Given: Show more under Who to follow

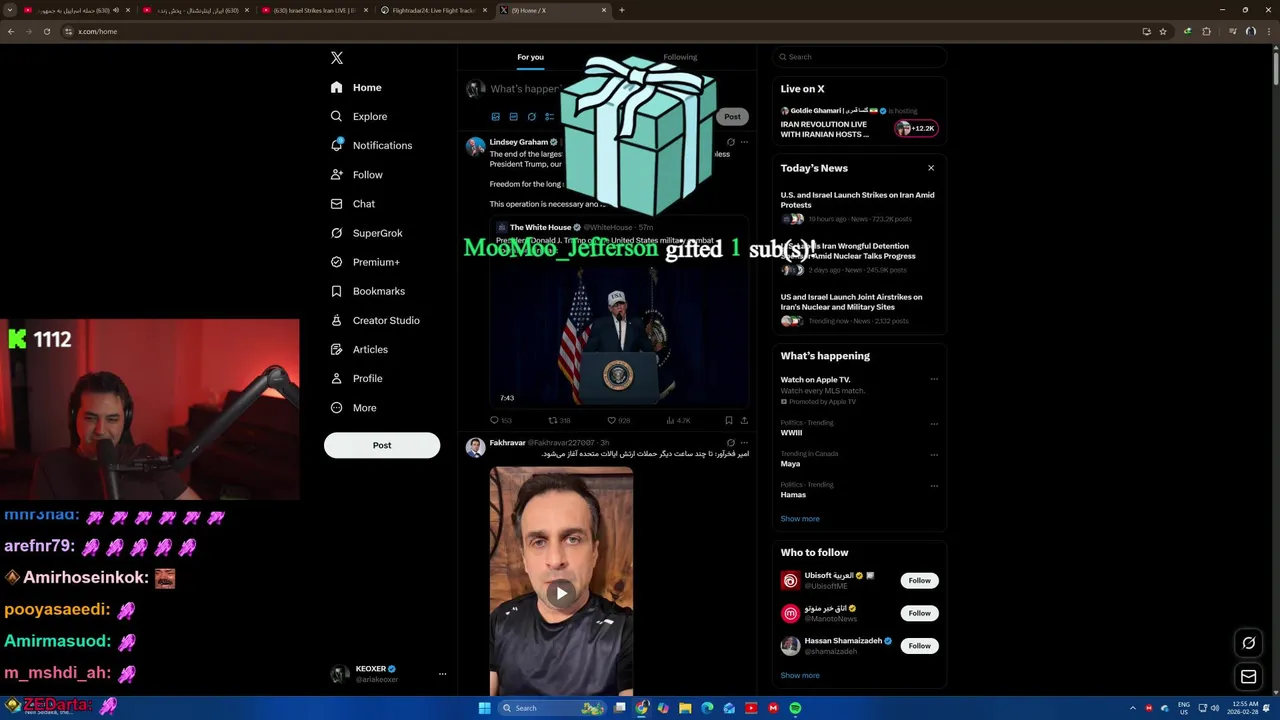Looking at the screenshot, I should [x=800, y=676].
